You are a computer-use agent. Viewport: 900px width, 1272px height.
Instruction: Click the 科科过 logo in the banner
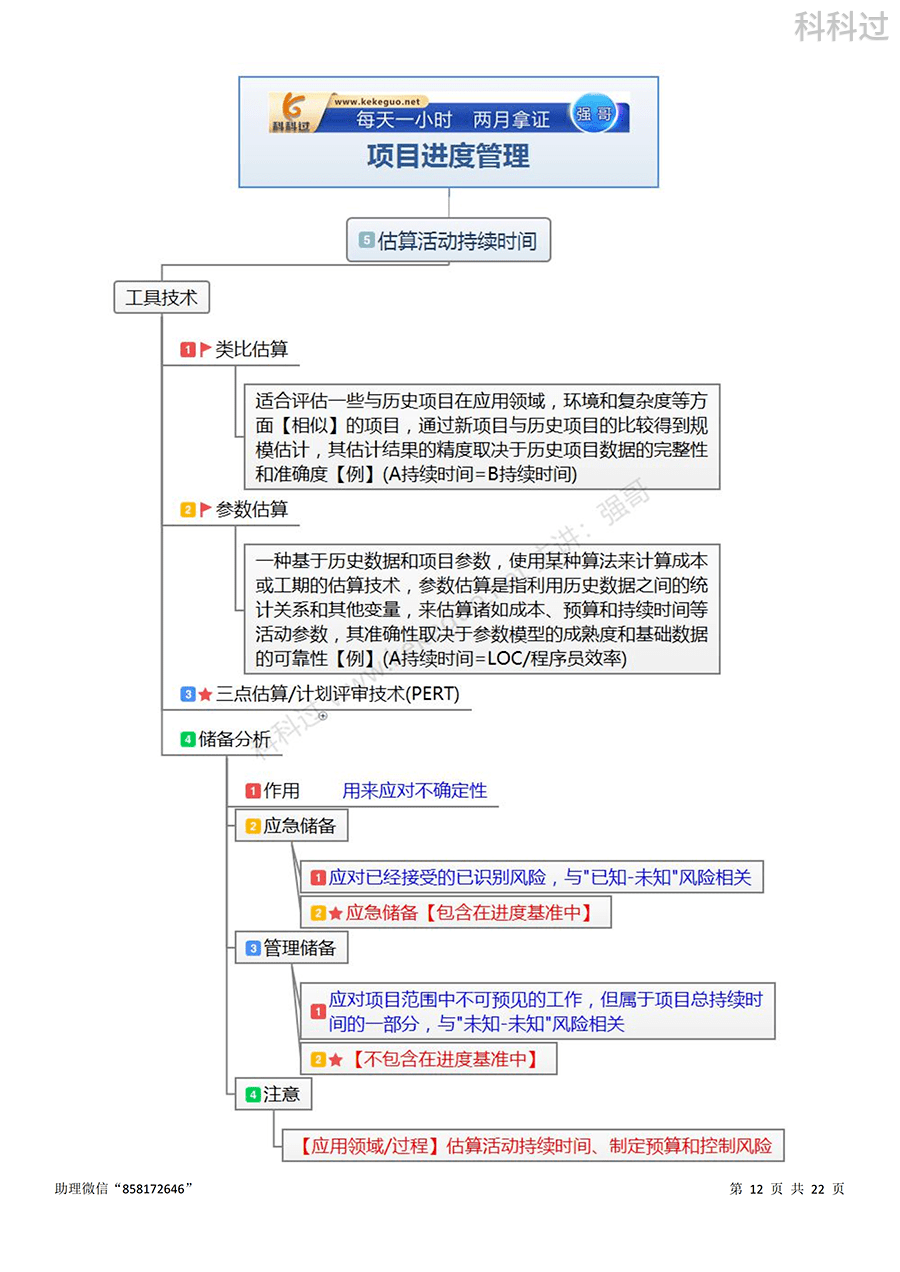[293, 113]
